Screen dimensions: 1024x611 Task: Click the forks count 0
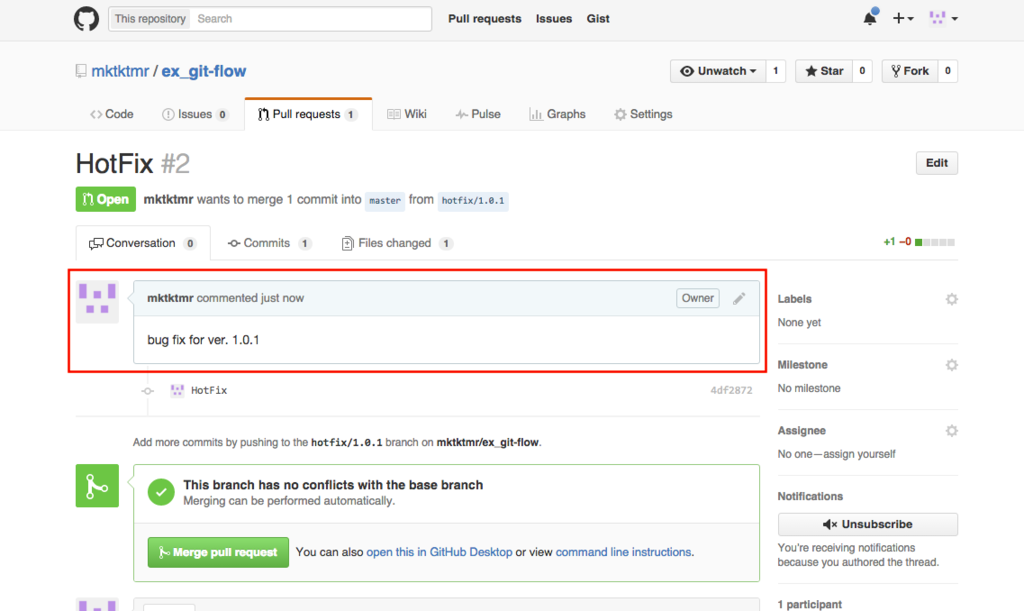coord(948,71)
